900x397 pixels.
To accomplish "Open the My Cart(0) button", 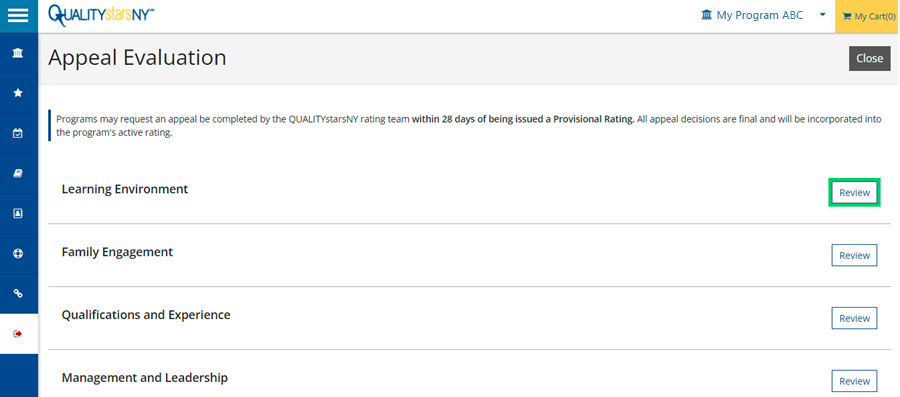I will click(868, 17).
